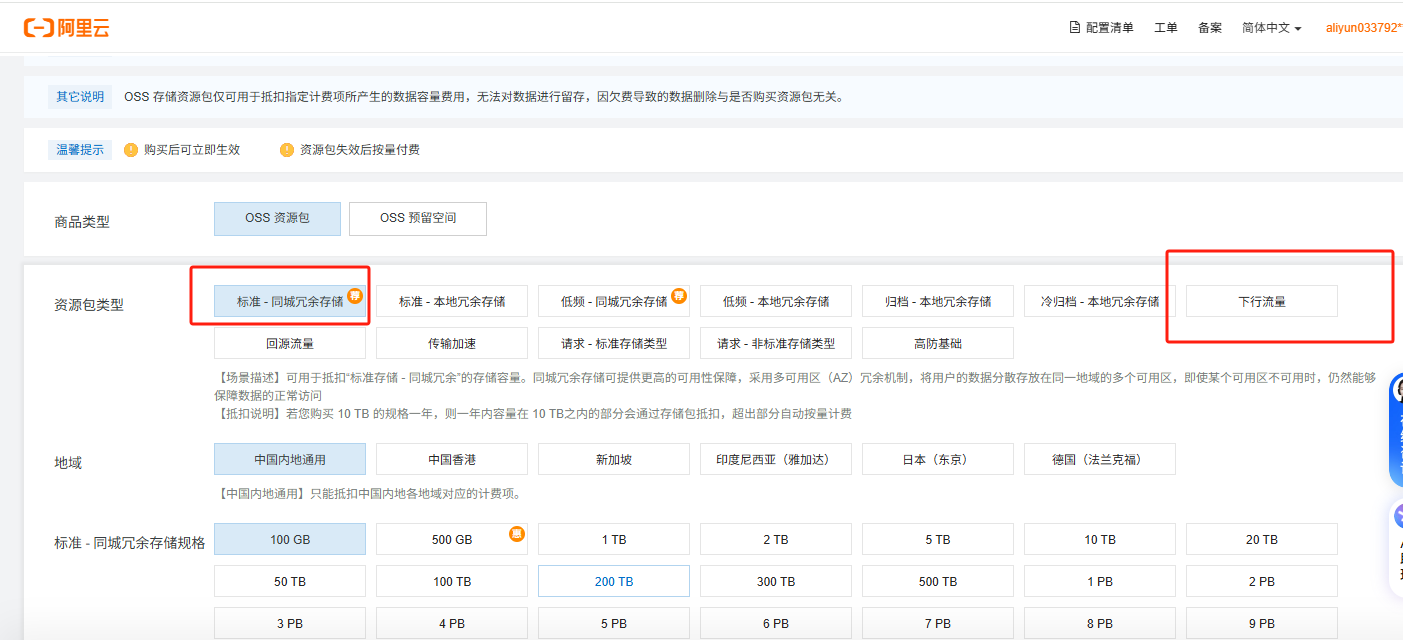Choose the 100 TB specification
Viewport: 1403px width, 640px height.
(452, 581)
